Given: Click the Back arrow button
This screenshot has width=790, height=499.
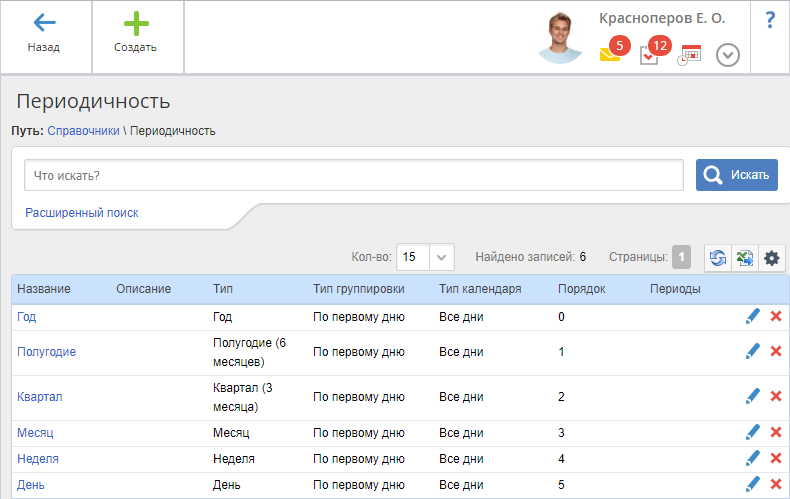Looking at the screenshot, I should coord(44,34).
